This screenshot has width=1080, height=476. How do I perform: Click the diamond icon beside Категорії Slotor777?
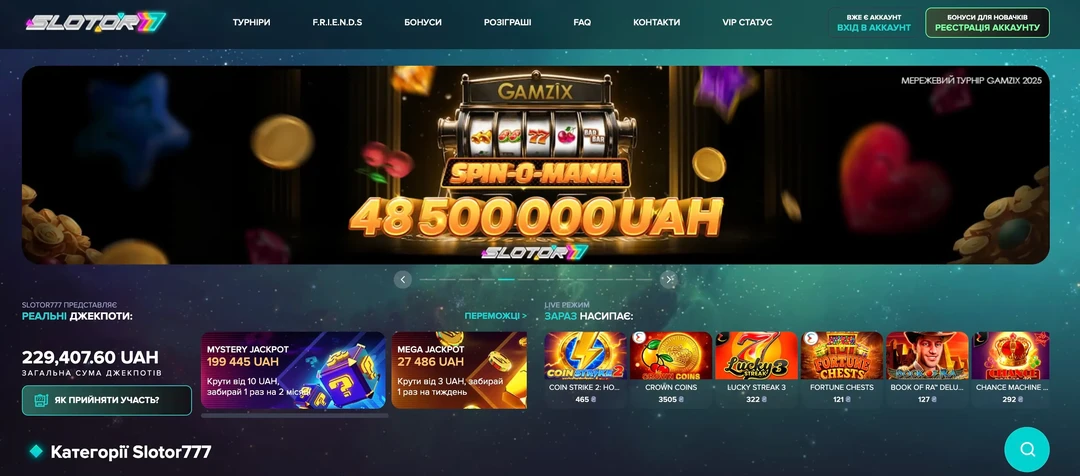coord(36,452)
